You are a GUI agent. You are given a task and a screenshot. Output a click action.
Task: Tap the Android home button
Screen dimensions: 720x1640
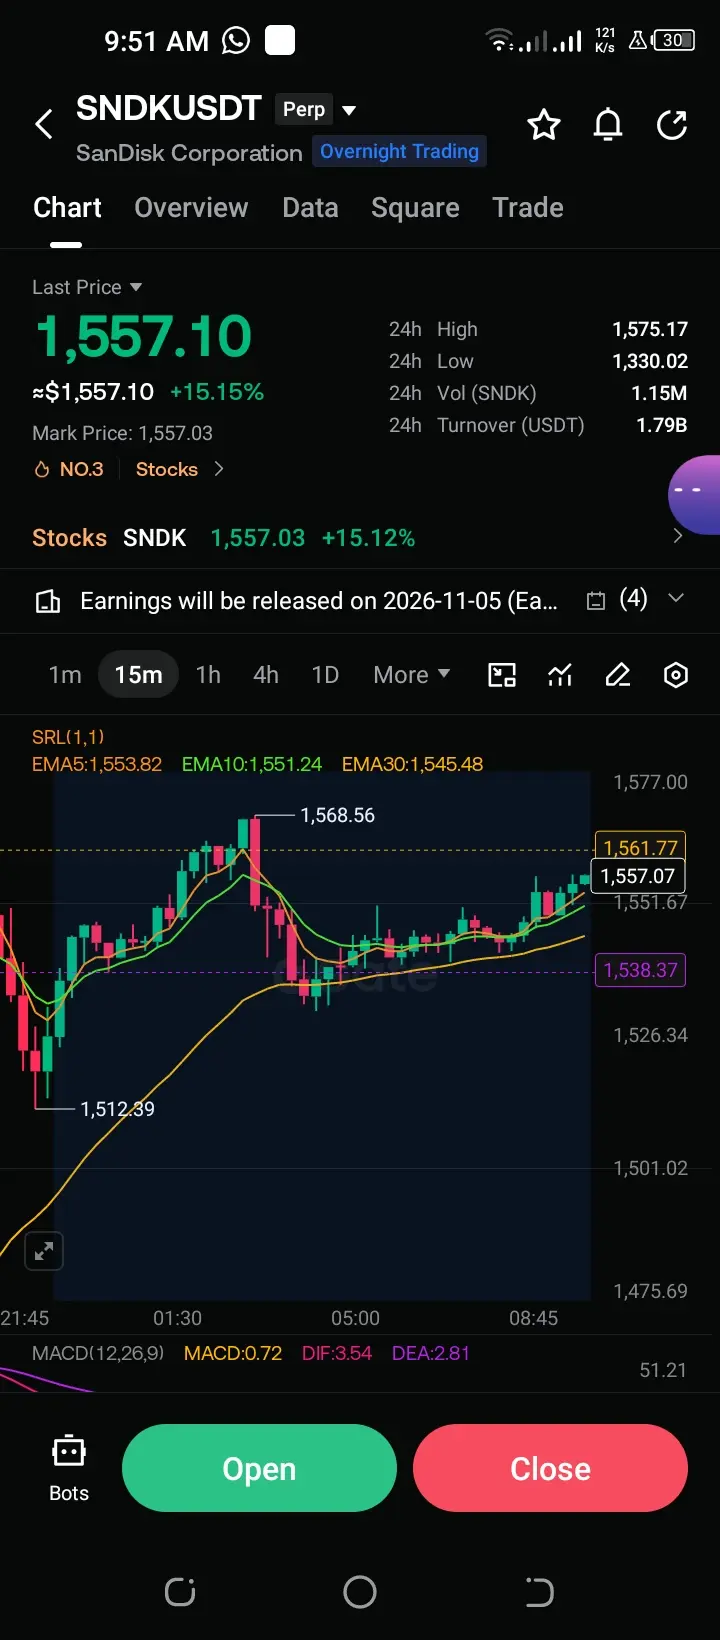click(360, 1591)
